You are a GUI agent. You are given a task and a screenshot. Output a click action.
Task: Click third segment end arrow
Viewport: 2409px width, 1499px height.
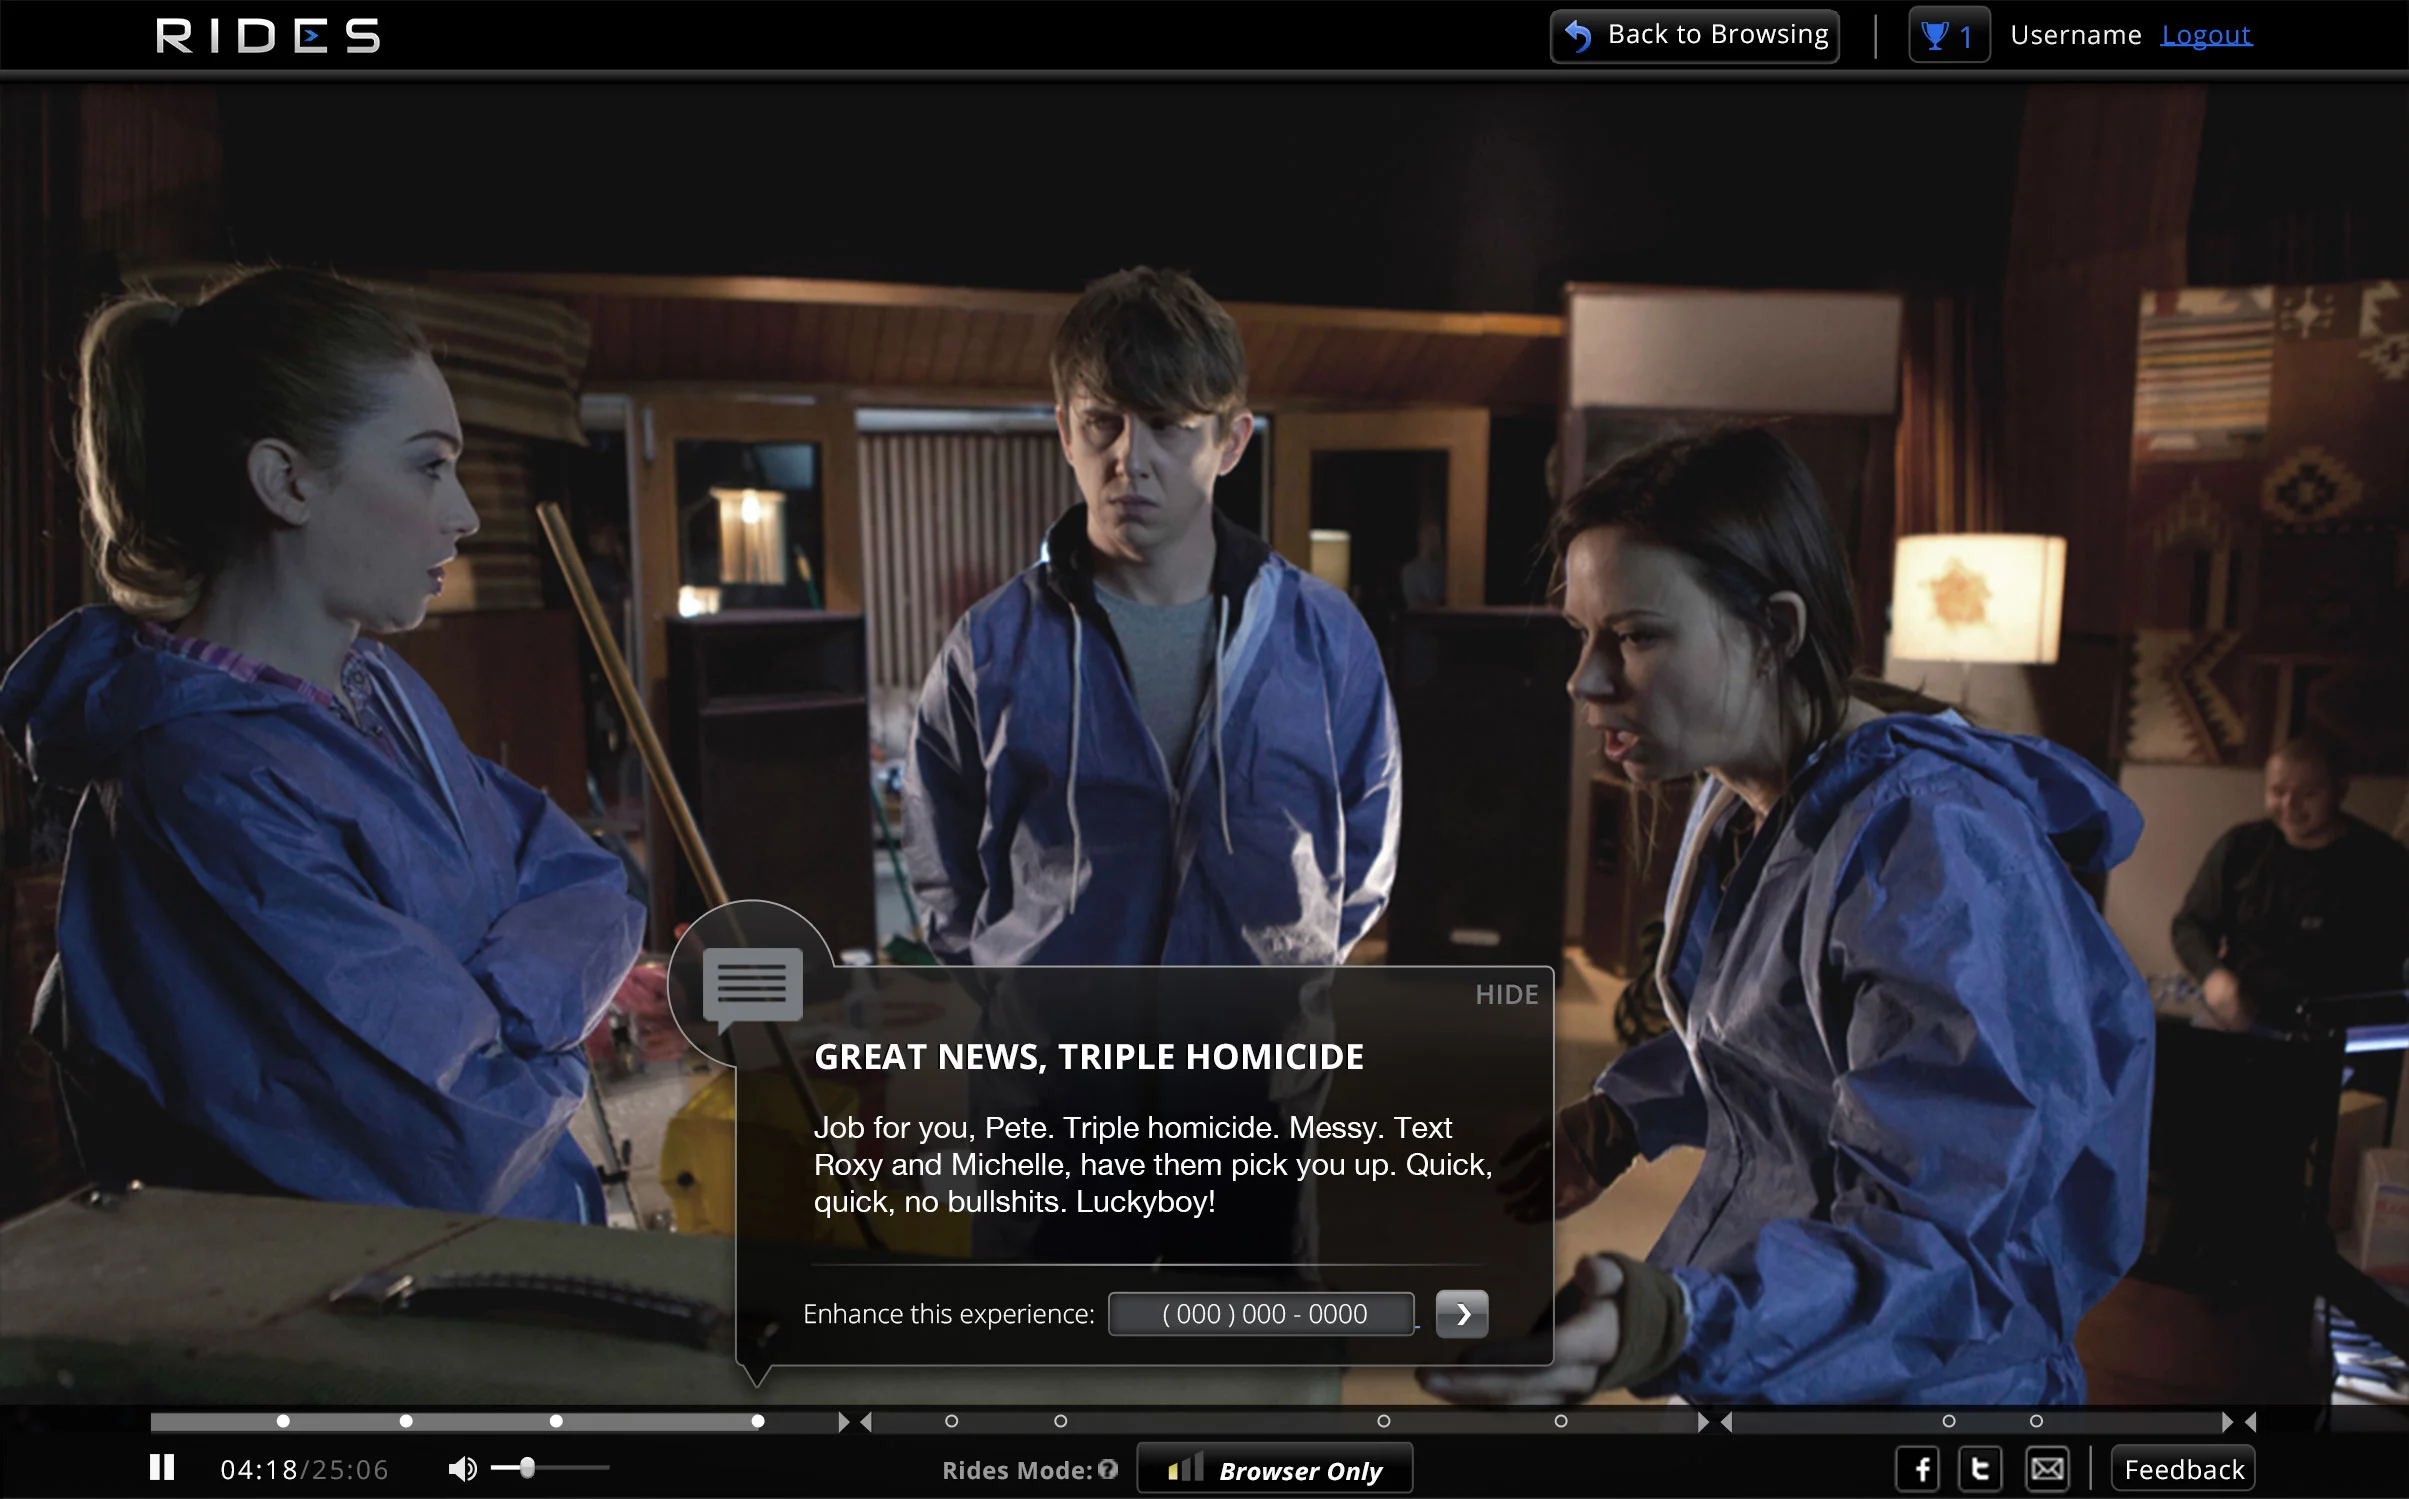(2228, 1422)
